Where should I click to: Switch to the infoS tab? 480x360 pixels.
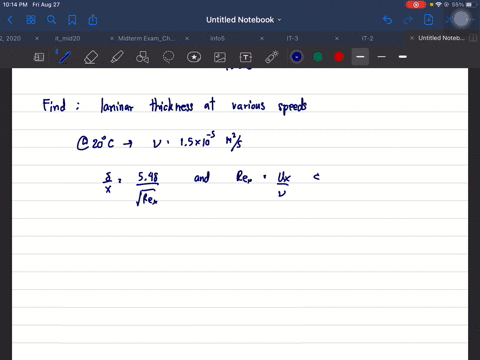tap(217, 38)
